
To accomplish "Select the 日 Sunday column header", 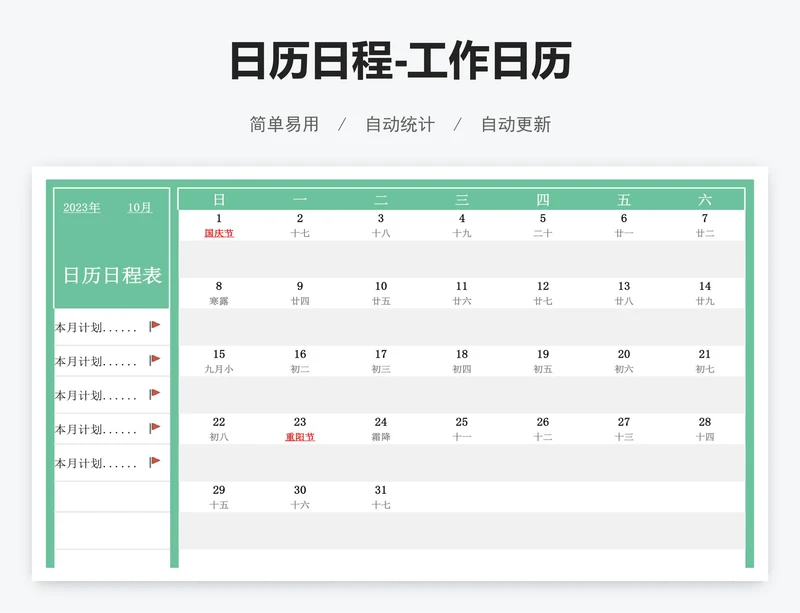I will pyautogui.click(x=219, y=200).
